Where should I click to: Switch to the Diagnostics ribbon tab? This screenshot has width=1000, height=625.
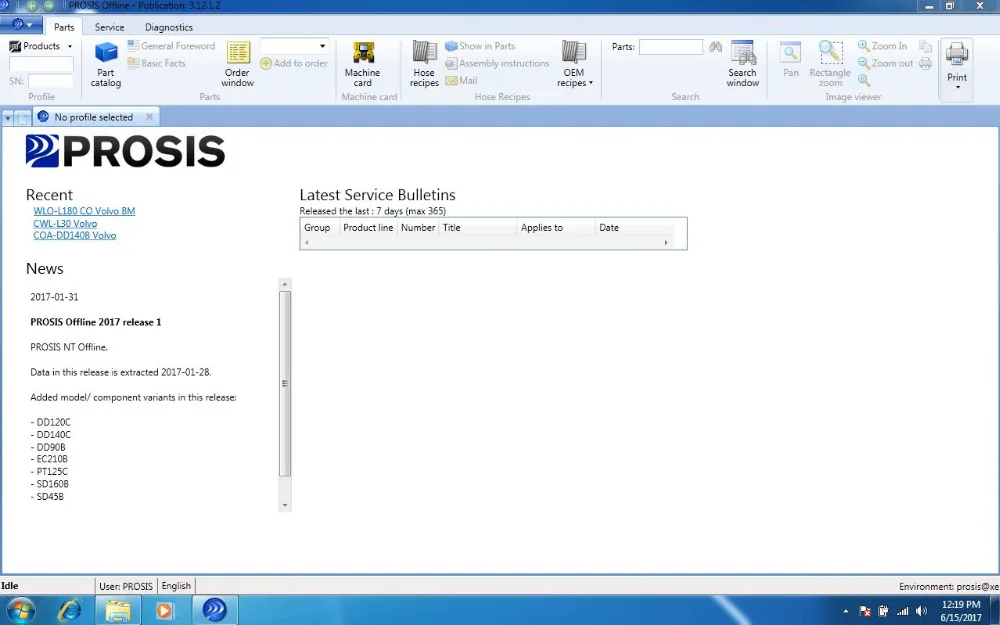coord(168,27)
